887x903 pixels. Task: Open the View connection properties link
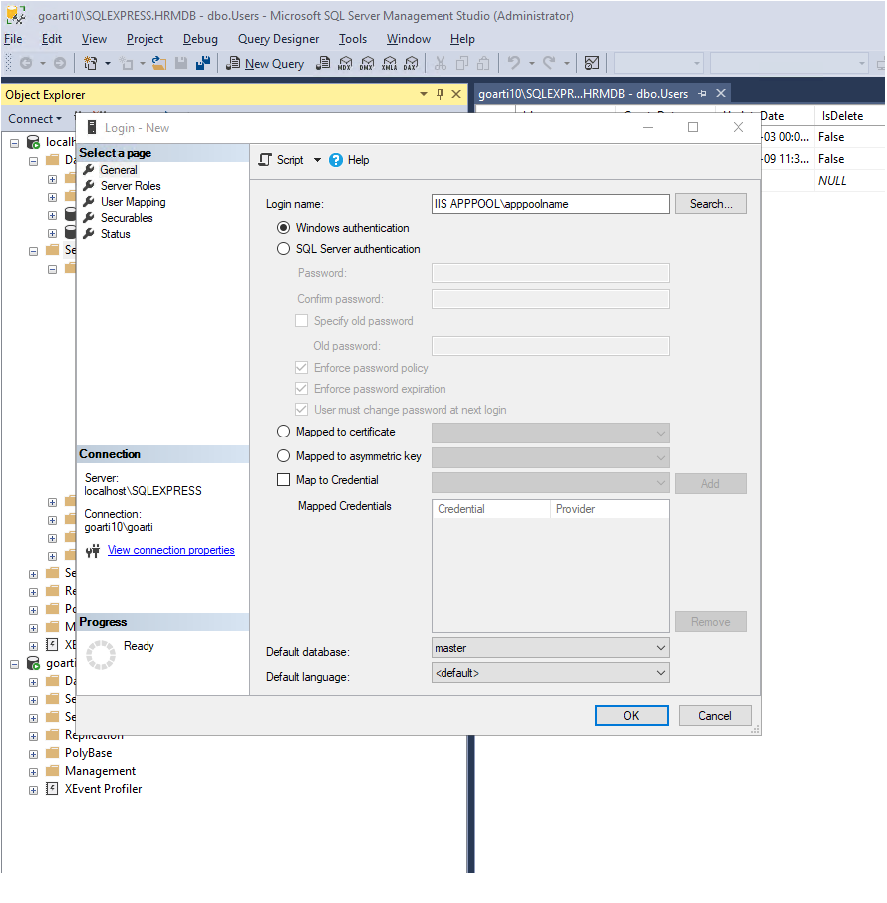[171, 550]
